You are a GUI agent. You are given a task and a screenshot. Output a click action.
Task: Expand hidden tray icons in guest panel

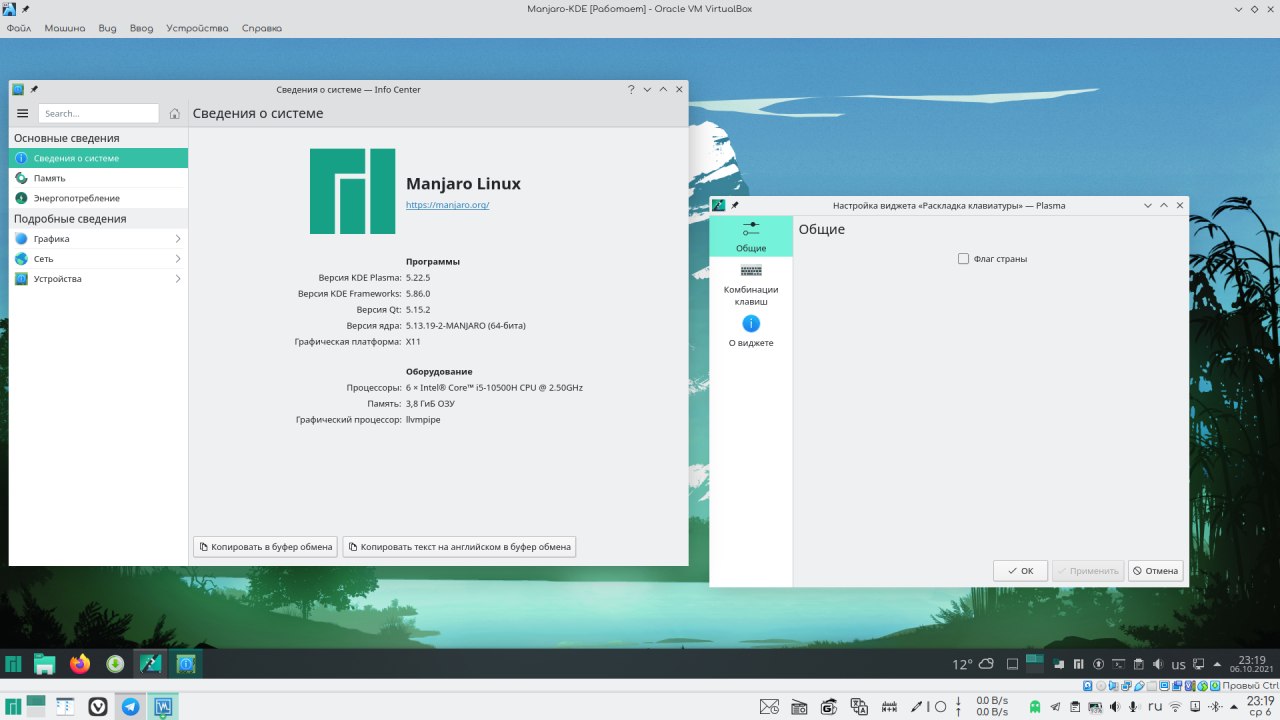1217,664
